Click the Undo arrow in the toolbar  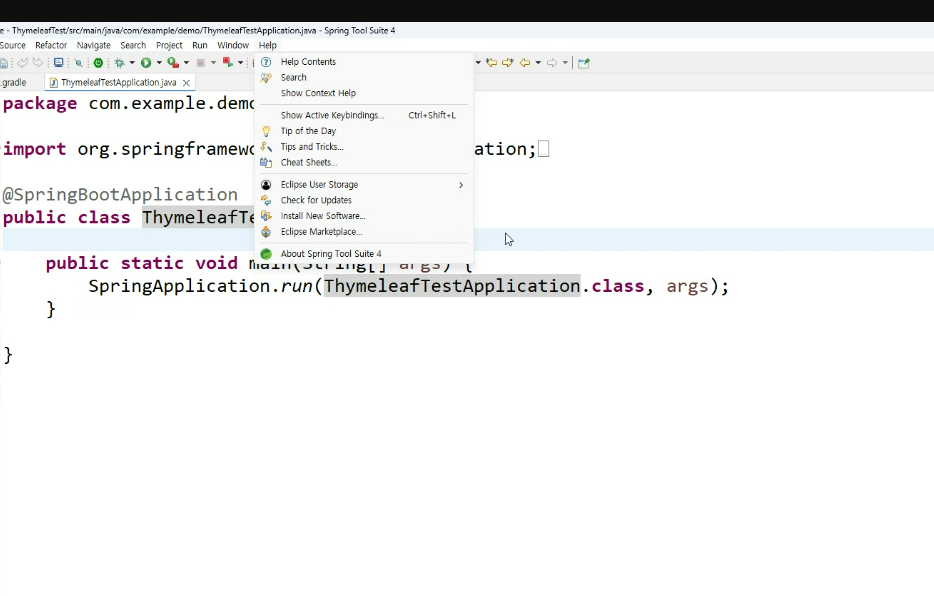(23, 63)
